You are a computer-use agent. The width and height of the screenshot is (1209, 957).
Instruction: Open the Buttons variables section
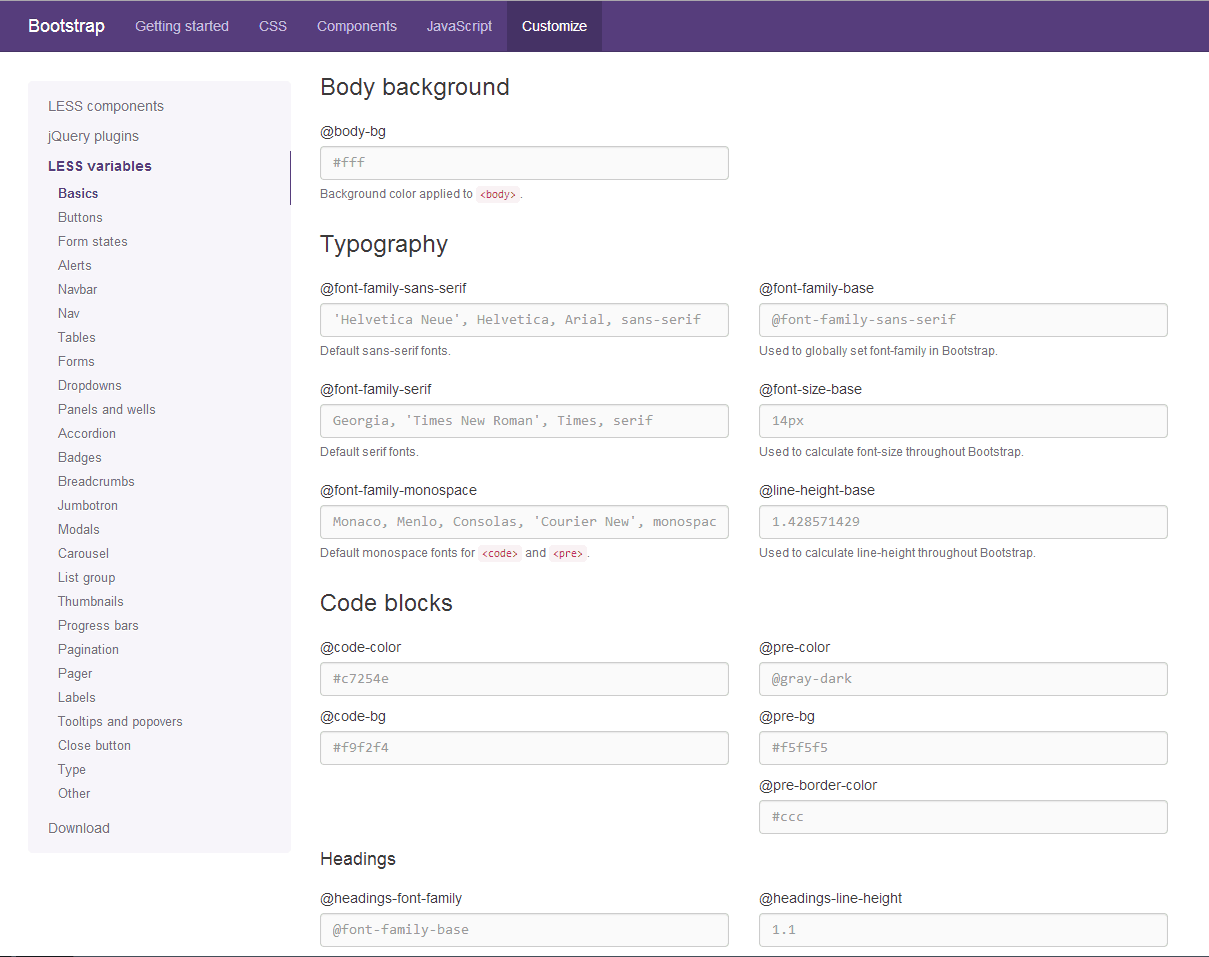(x=80, y=217)
